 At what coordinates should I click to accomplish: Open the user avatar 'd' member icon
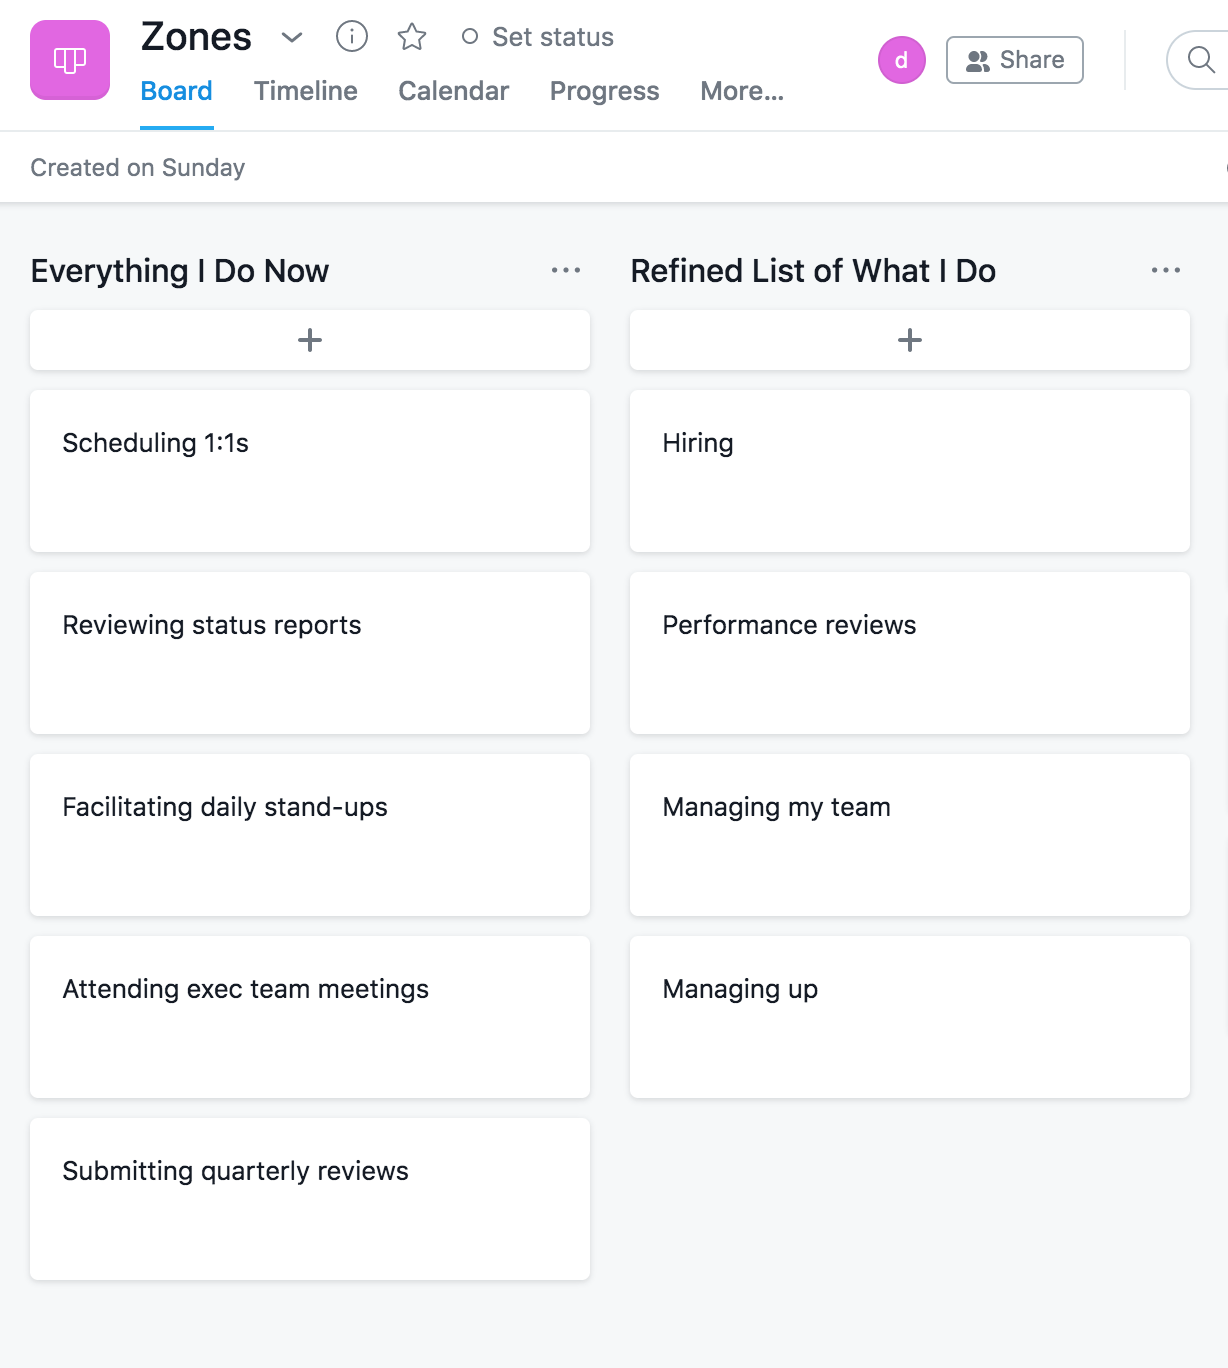click(x=901, y=60)
